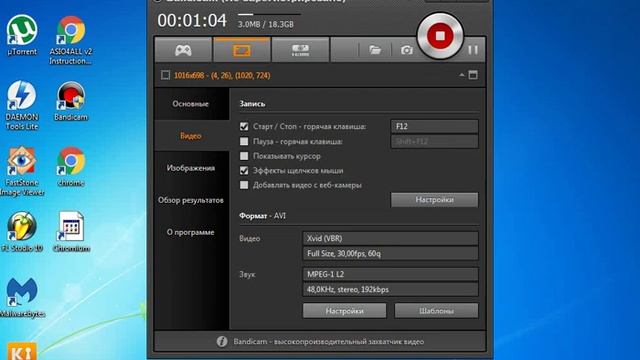
Task: Open the Основные tab
Action: point(191,104)
